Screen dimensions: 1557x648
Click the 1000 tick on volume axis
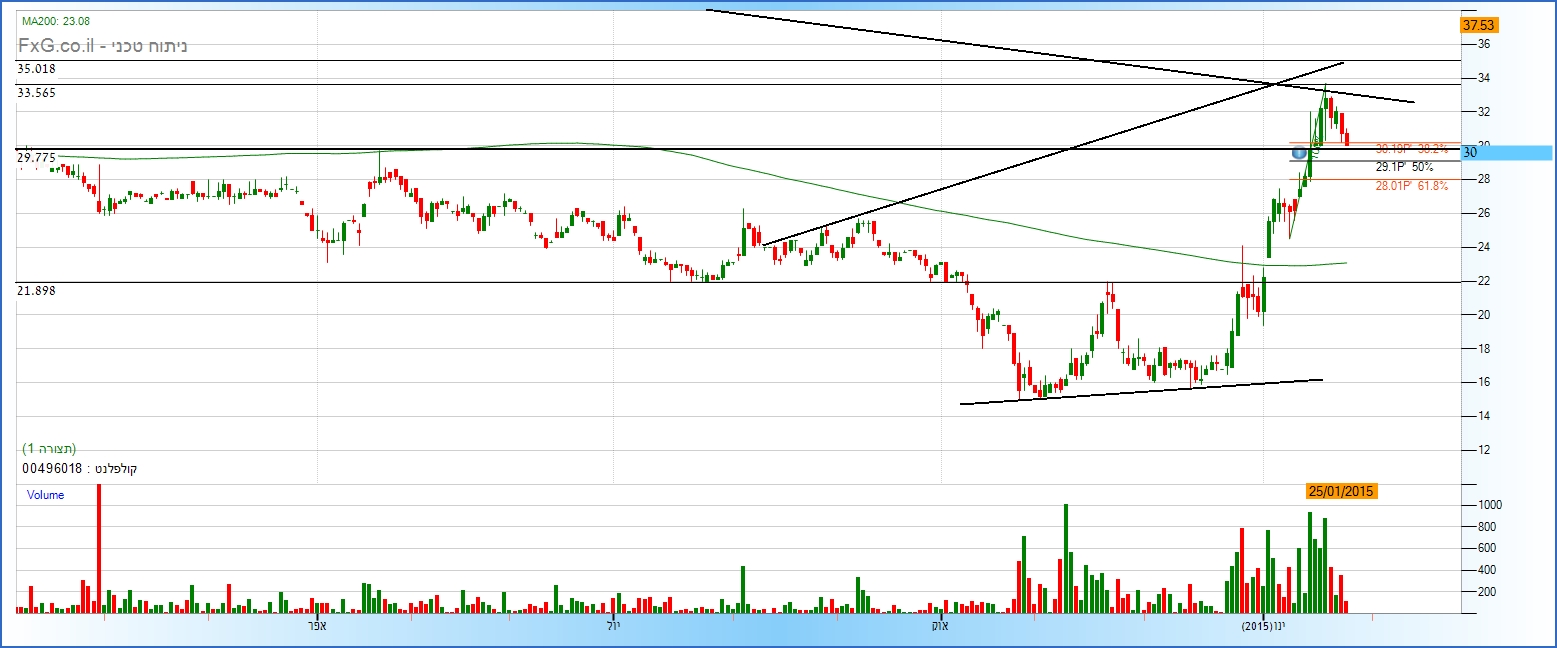pyautogui.click(x=1490, y=506)
